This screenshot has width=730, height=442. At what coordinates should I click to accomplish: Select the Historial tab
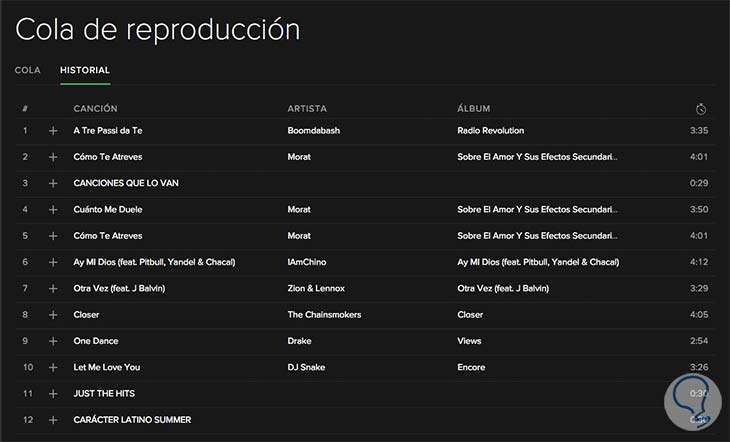[85, 70]
